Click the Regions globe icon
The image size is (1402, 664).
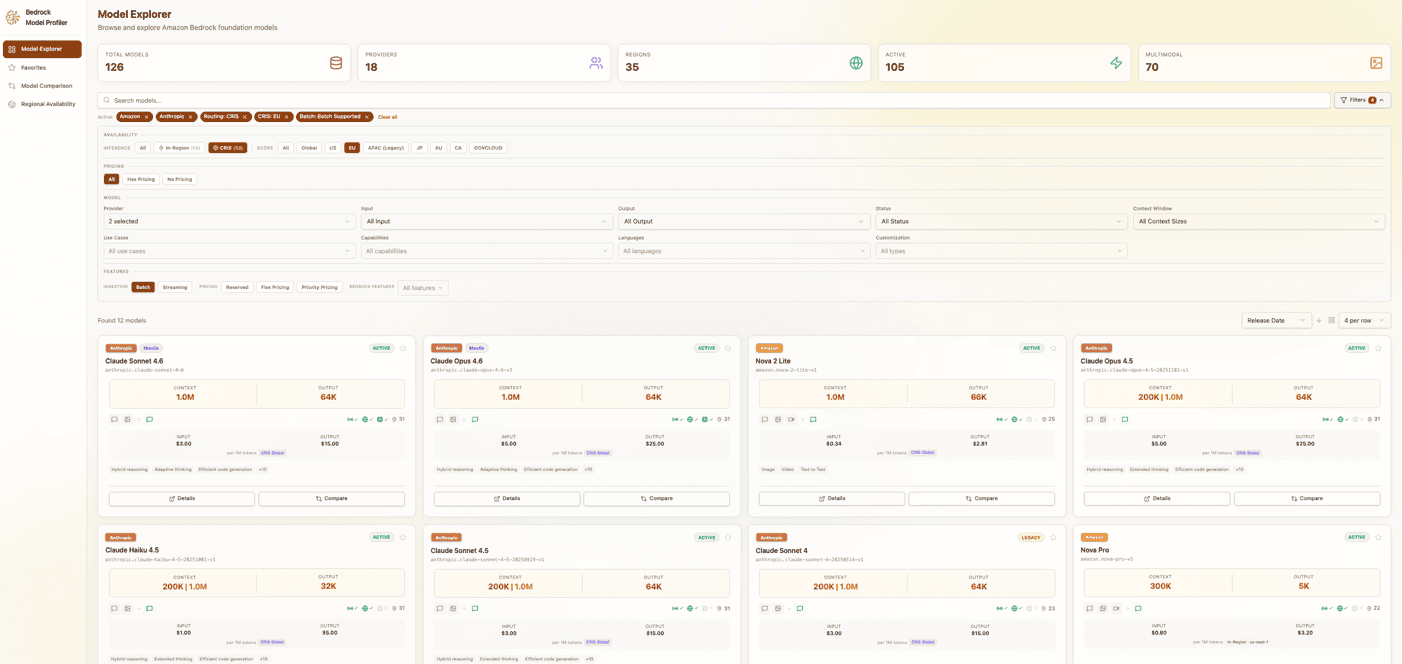[x=856, y=63]
